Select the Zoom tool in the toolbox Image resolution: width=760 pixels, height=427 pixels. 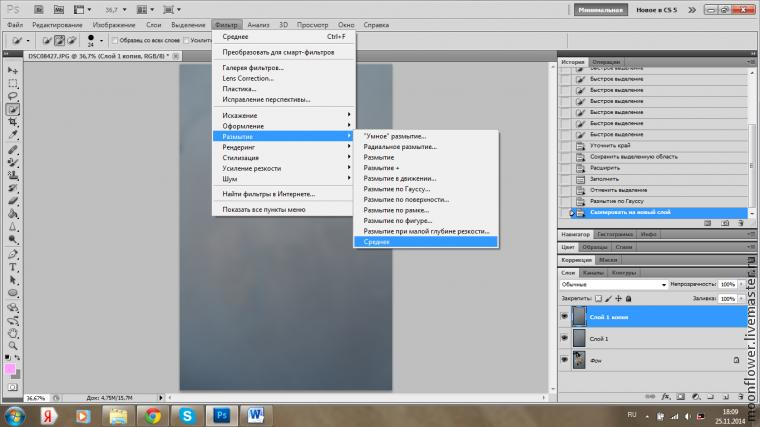pos(13,346)
